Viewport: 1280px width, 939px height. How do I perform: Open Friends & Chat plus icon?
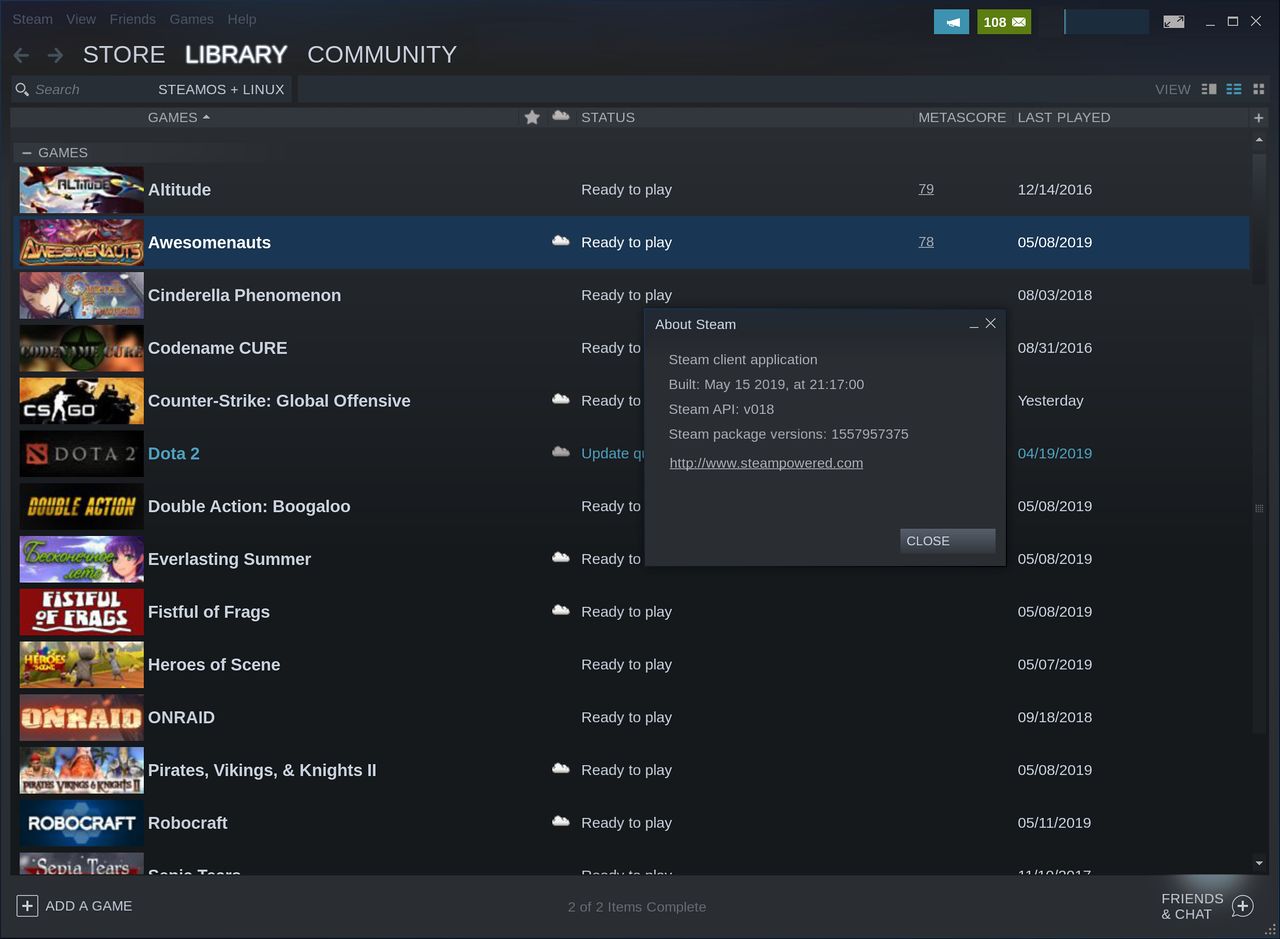[x=1243, y=906]
